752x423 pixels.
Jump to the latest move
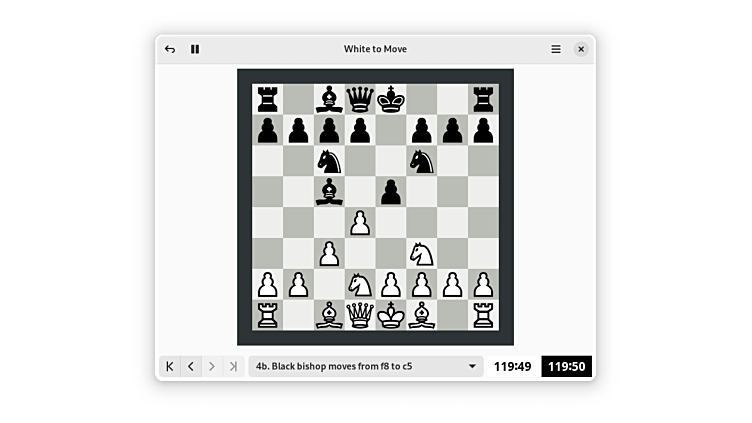pos(233,367)
